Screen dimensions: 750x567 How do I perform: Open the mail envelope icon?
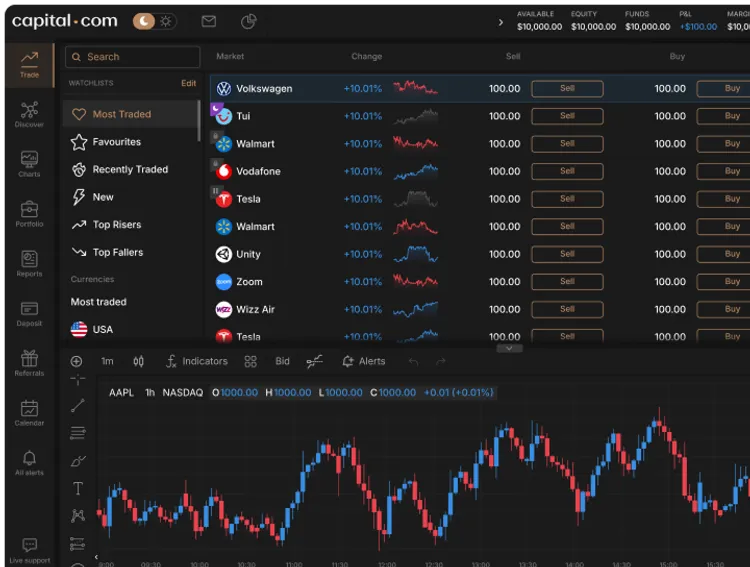tap(209, 21)
